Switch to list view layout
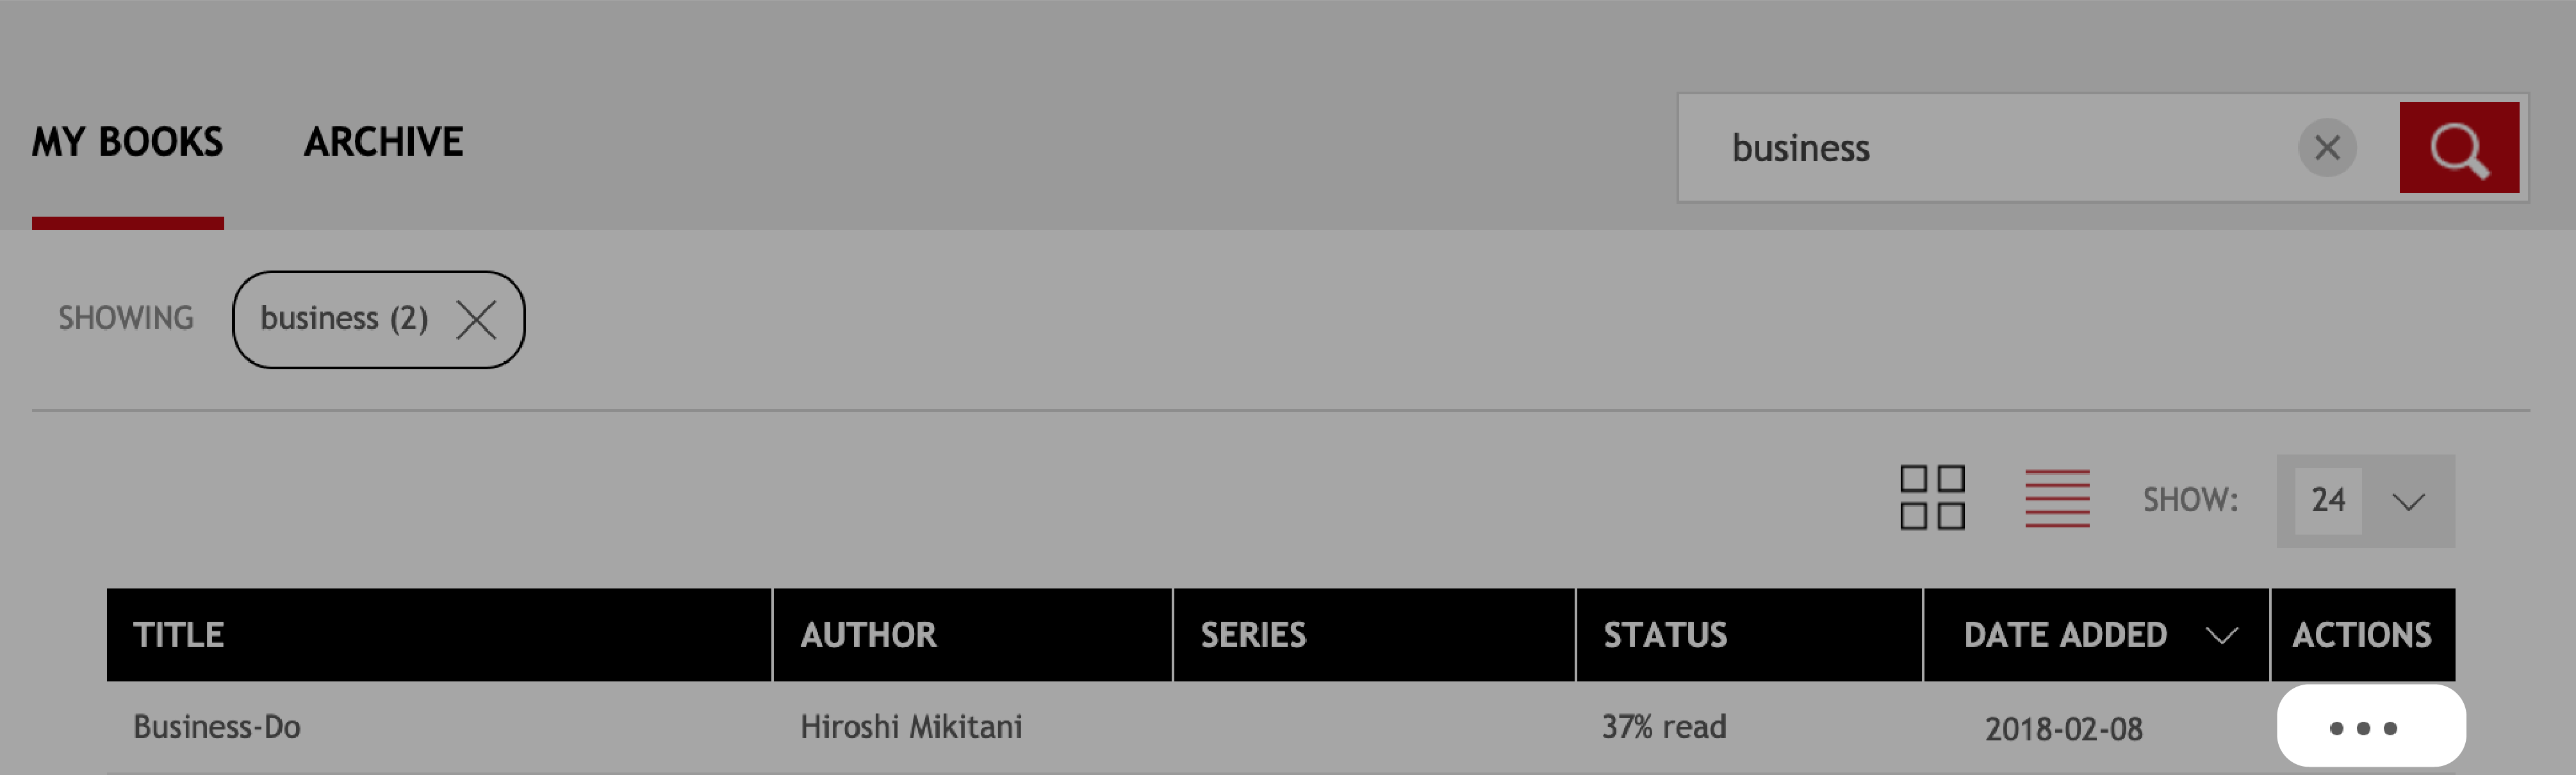 tap(2056, 497)
